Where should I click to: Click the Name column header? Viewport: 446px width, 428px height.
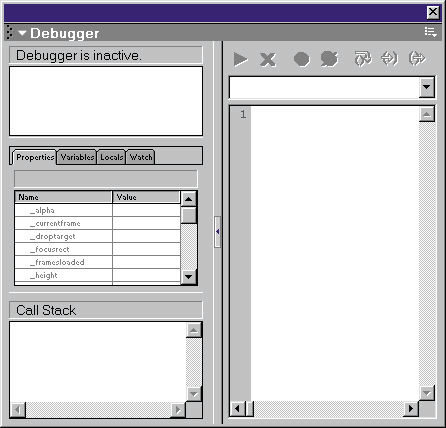click(x=63, y=197)
